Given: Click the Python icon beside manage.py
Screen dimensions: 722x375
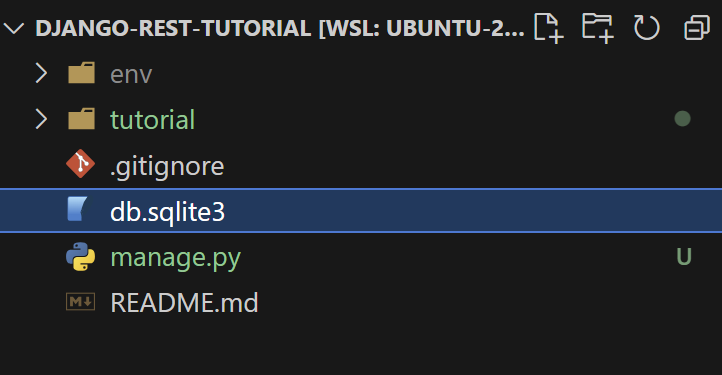Looking at the screenshot, I should coord(81,256).
